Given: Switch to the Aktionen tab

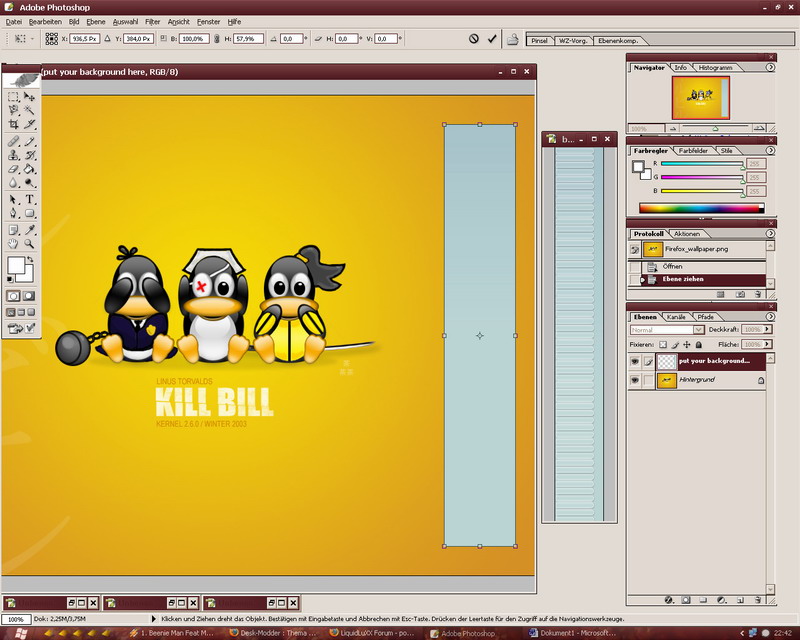Looking at the screenshot, I should 687,234.
